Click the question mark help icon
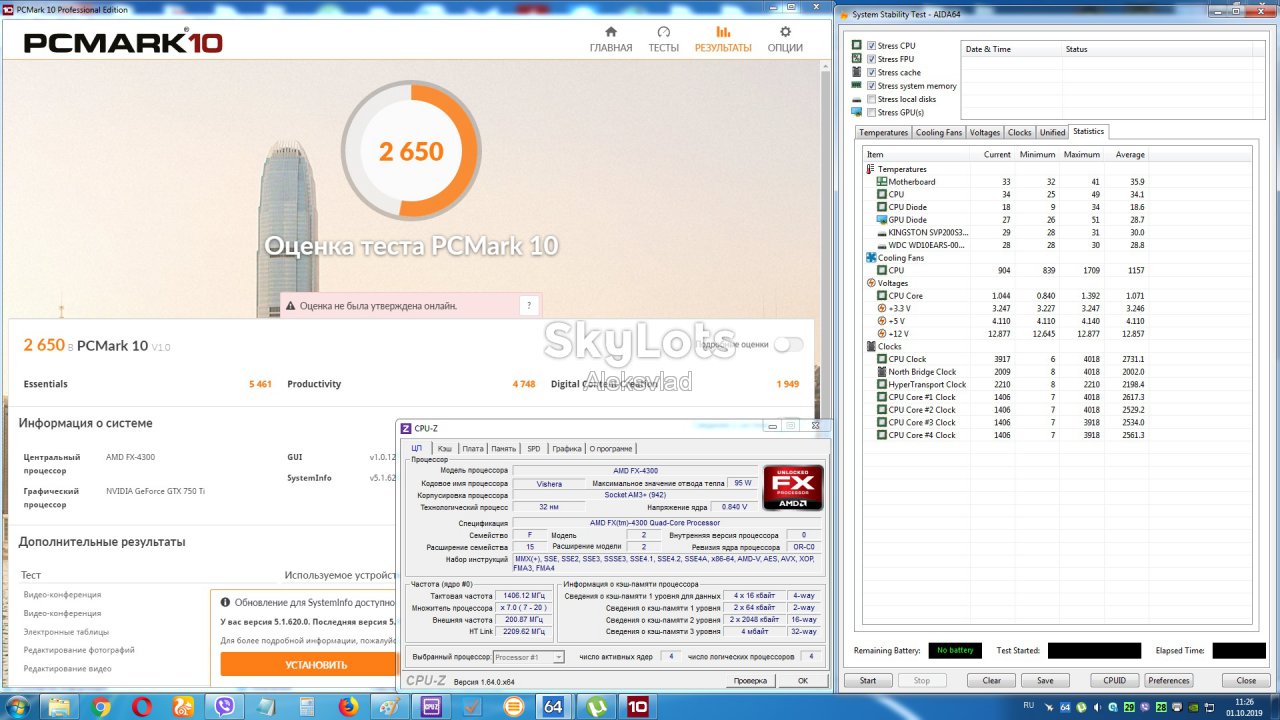The image size is (1280, 720). click(529, 306)
